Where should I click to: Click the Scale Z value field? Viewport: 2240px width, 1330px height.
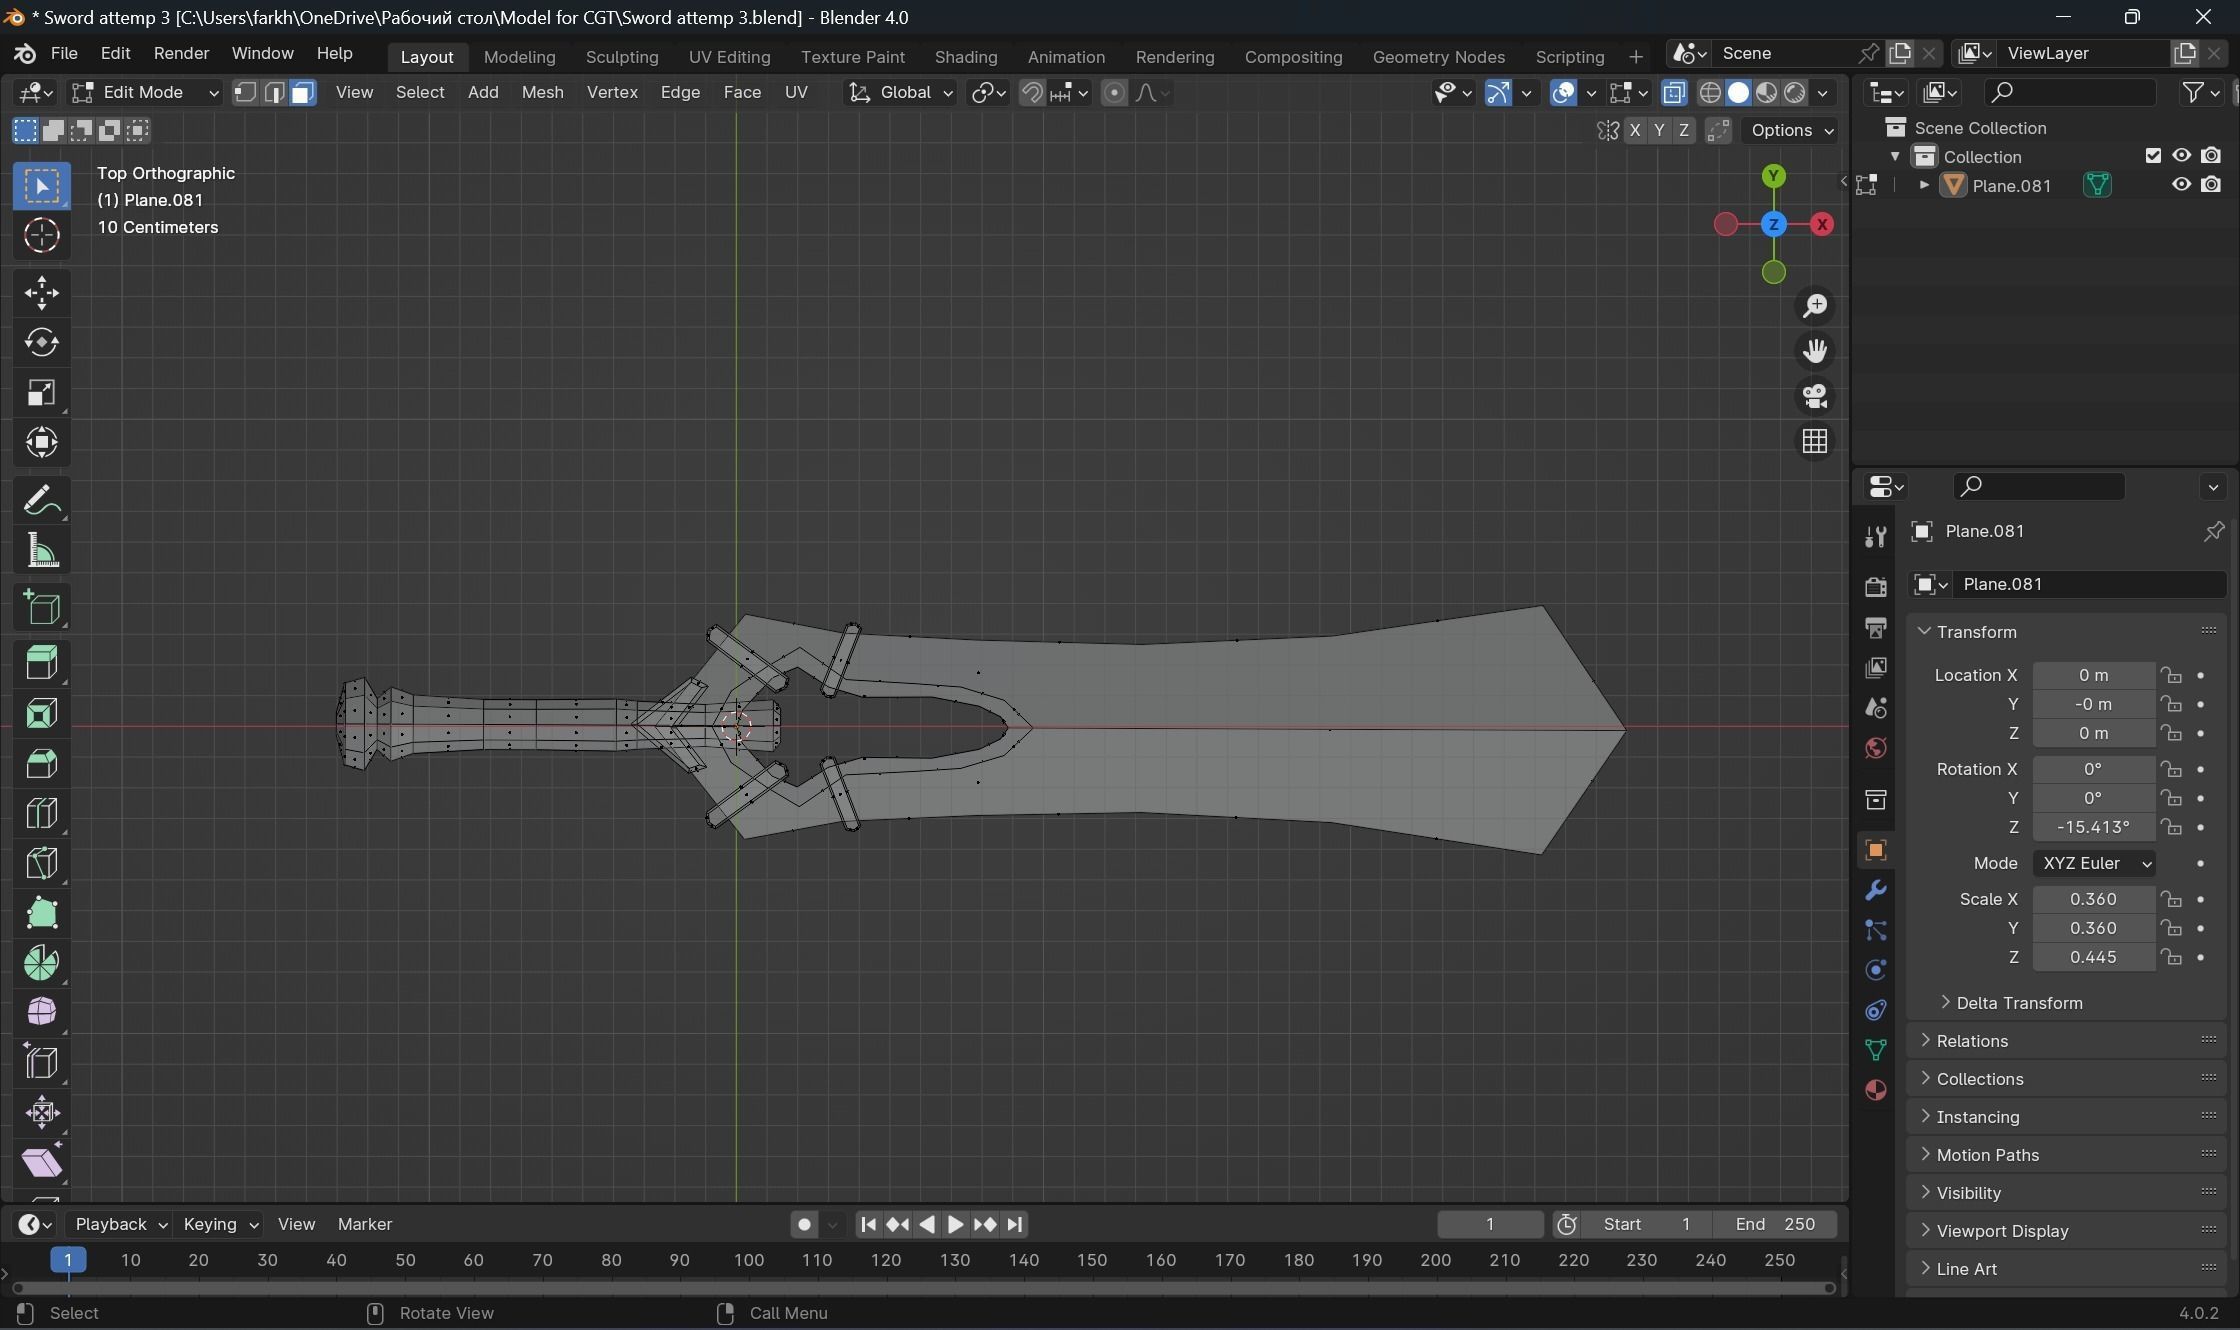2093,958
